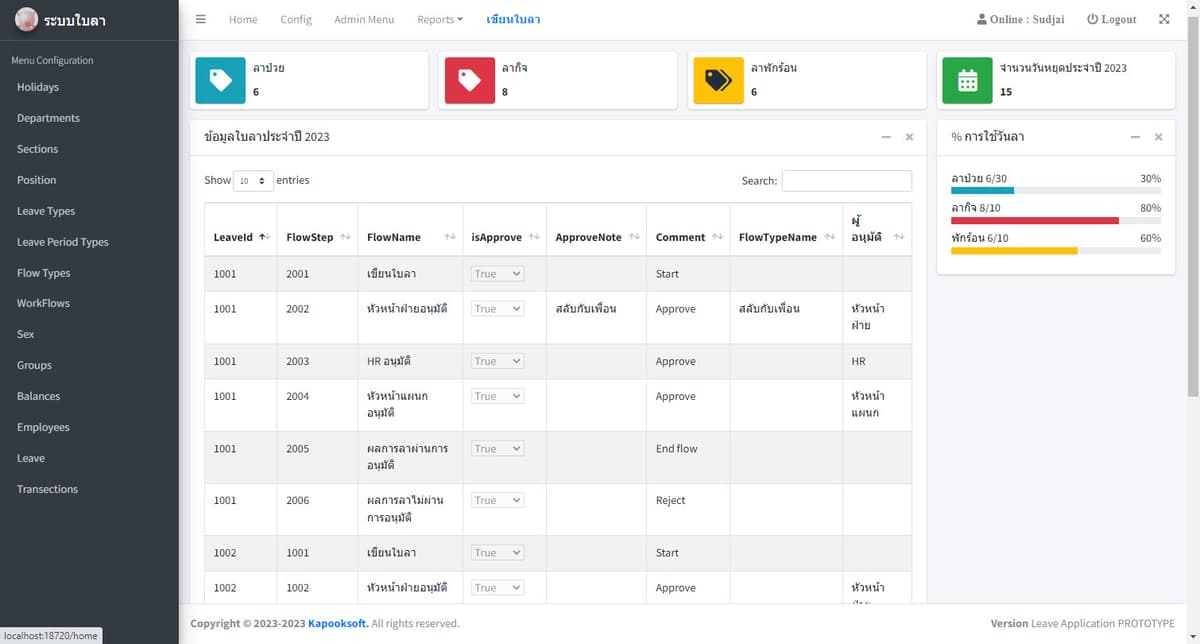The height and width of the screenshot is (644, 1200).
Task: Open WorkFlows in the sidebar
Action: point(44,303)
